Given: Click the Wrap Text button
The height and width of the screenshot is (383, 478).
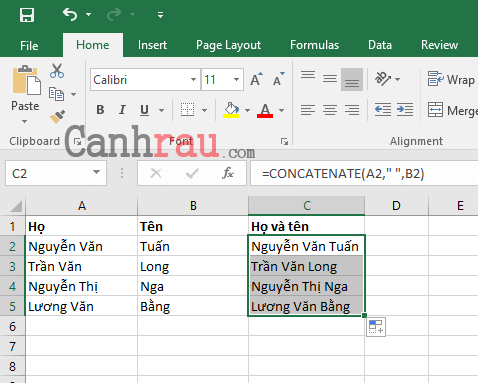Looking at the screenshot, I should click(x=452, y=79).
